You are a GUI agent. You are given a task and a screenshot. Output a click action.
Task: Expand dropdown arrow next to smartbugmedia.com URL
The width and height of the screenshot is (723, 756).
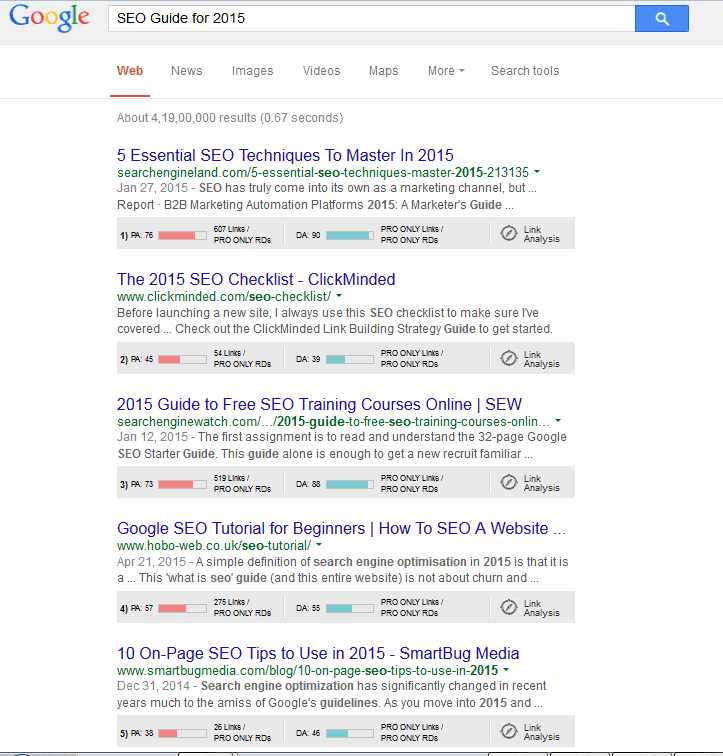tap(506, 669)
